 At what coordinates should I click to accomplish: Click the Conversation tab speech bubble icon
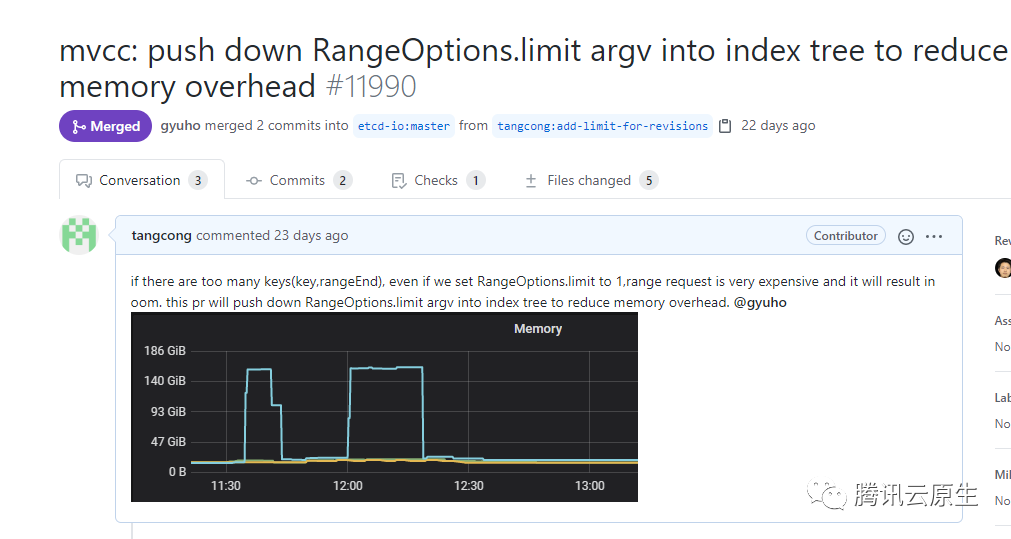point(84,181)
